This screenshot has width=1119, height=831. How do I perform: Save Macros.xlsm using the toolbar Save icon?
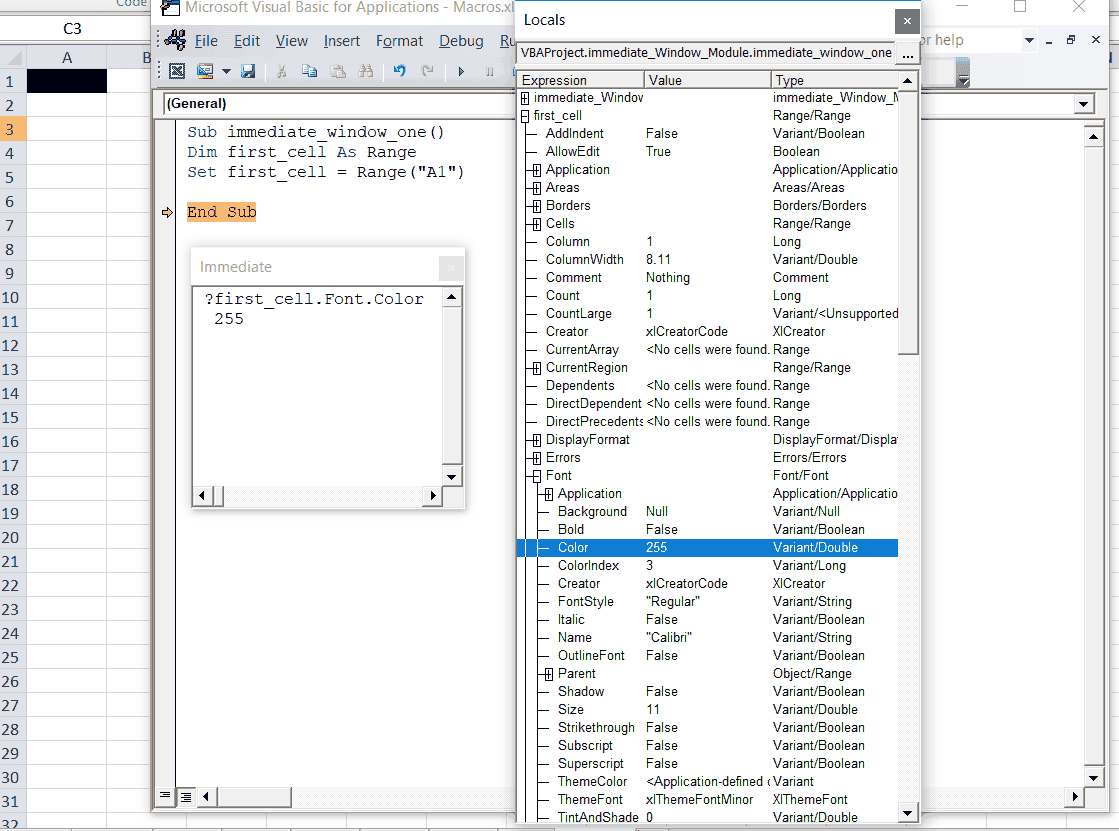click(249, 70)
